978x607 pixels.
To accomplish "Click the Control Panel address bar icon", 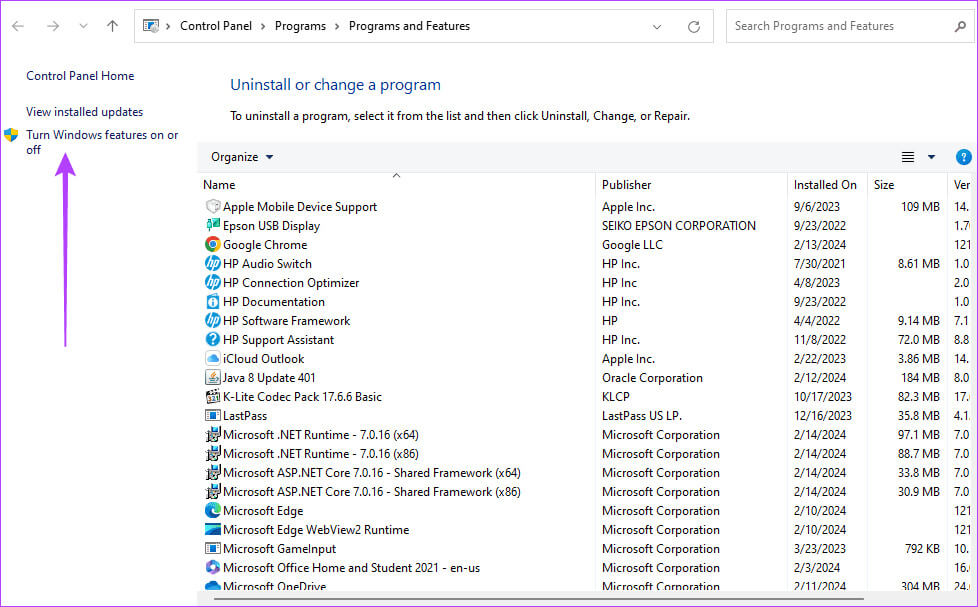I will (151, 26).
